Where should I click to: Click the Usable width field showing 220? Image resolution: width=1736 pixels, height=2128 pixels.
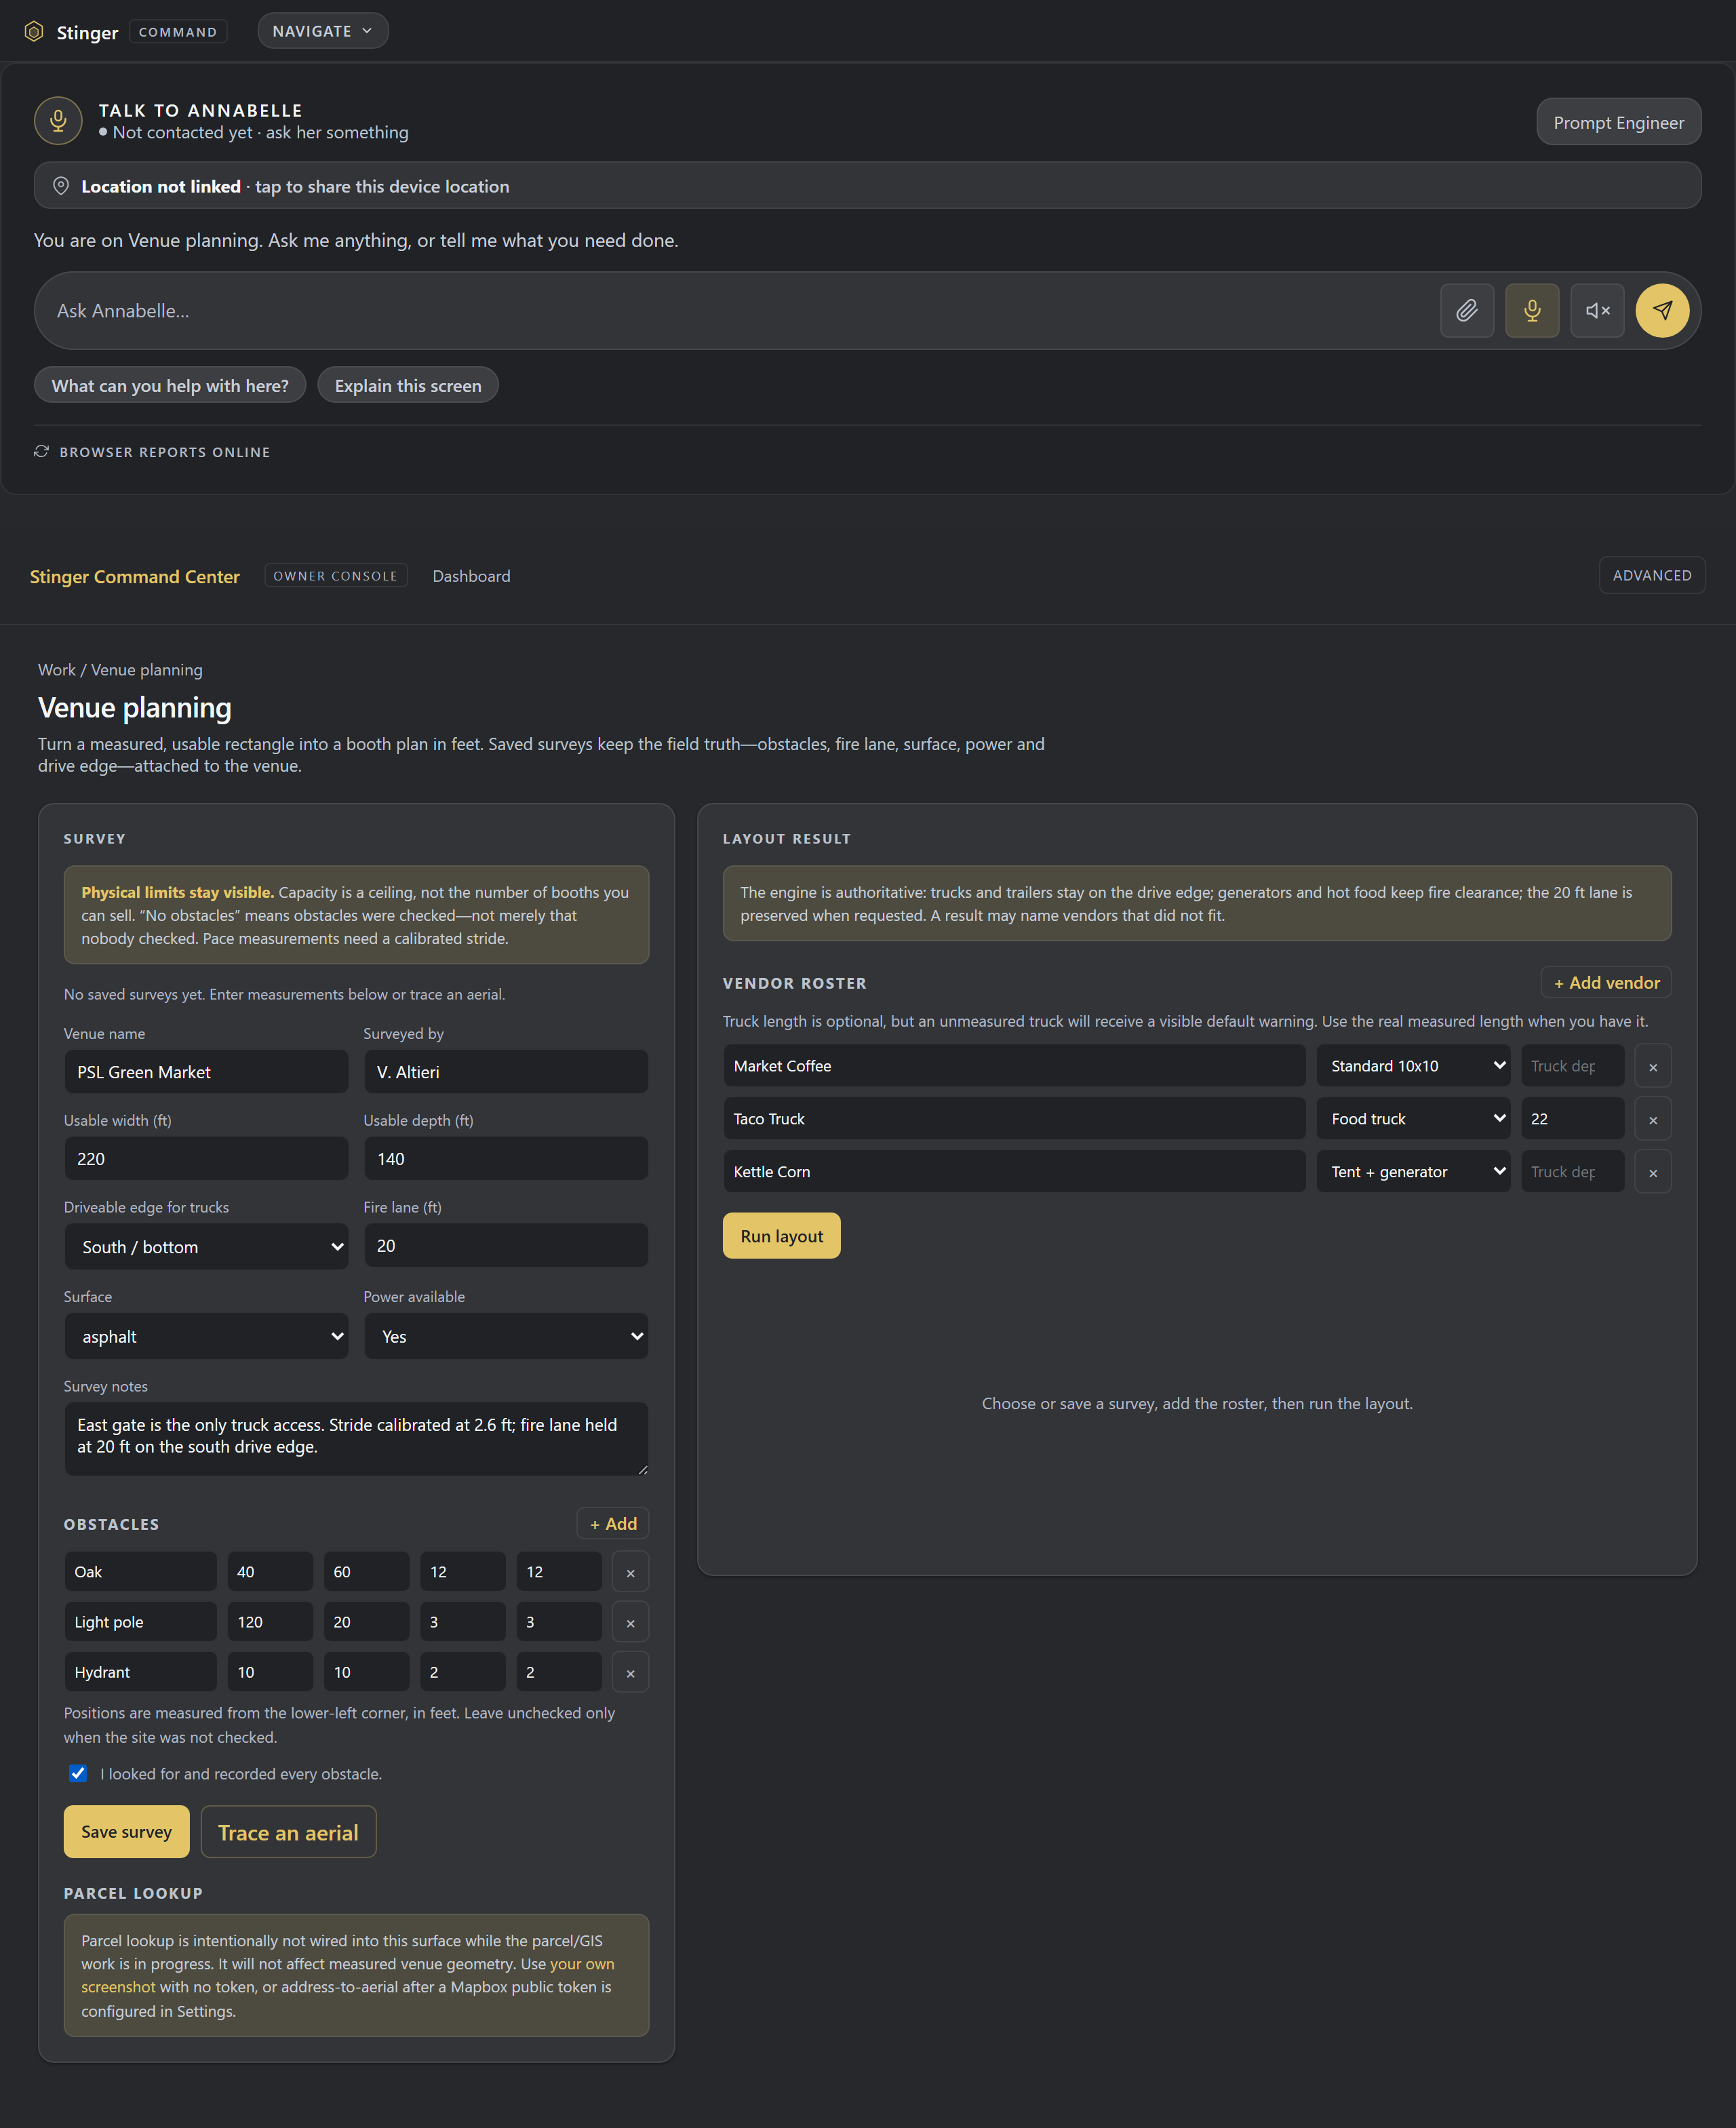click(x=206, y=1159)
